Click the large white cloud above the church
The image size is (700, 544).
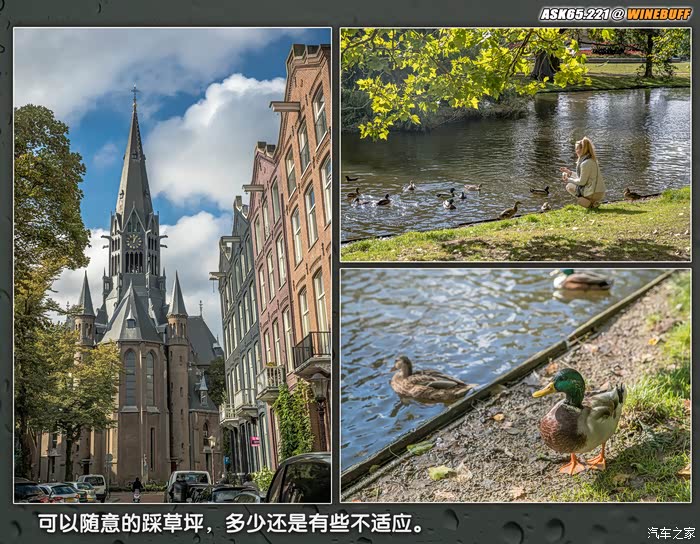tap(215, 140)
